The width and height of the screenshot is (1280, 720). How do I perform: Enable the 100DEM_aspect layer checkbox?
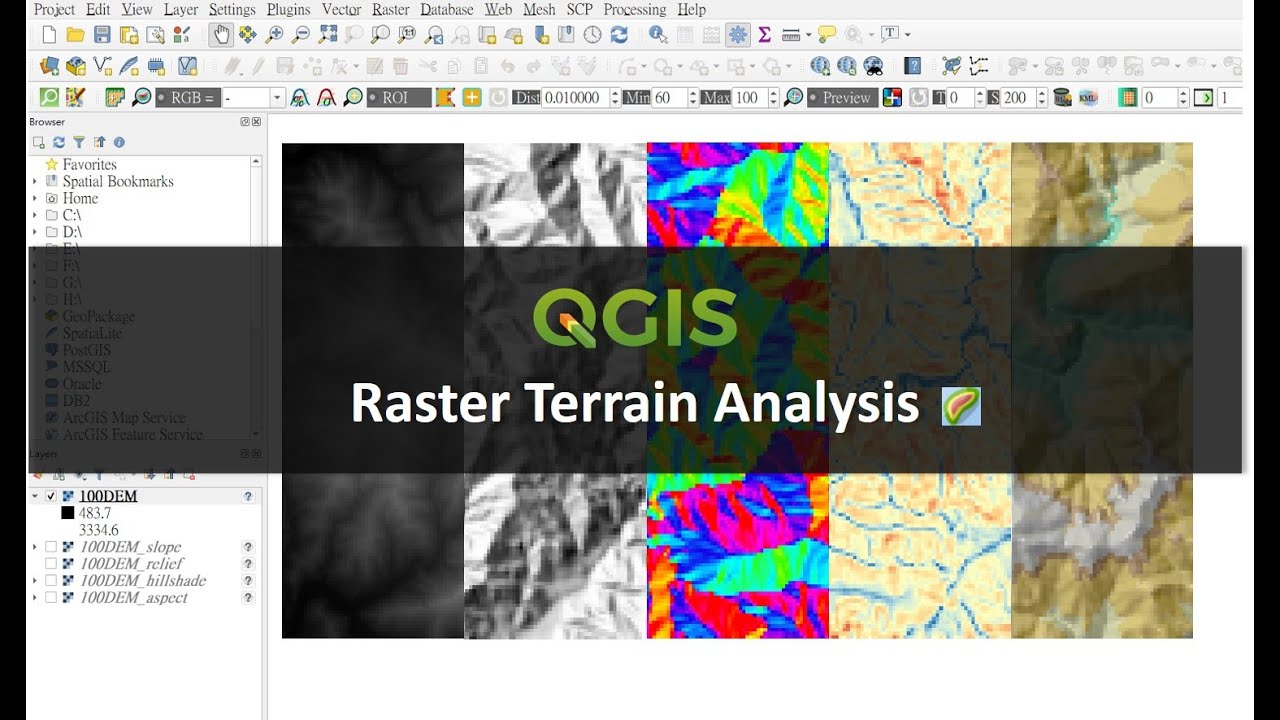coord(51,598)
